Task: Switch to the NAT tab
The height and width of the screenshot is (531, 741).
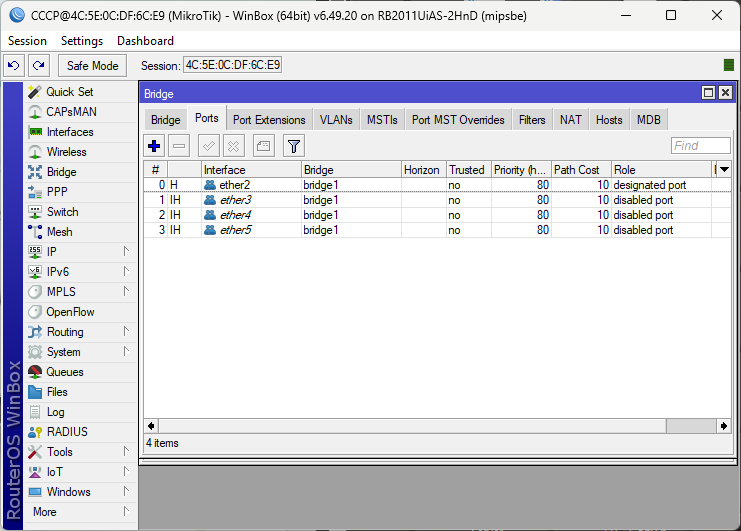Action: coord(571,120)
